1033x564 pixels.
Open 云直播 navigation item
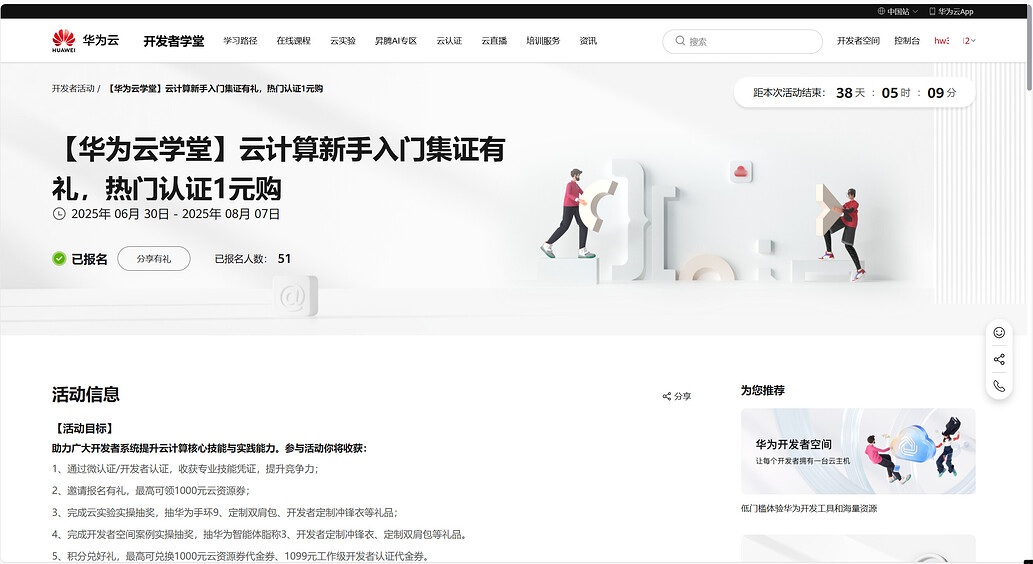point(494,41)
